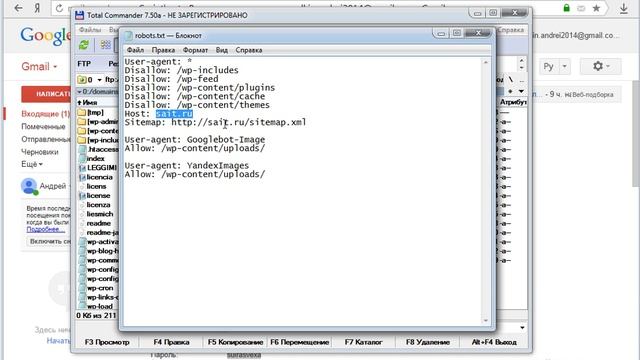Image resolution: width=640 pixels, height=360 pixels.
Task: Click the highlighted sait.ru host text
Action: (174, 113)
